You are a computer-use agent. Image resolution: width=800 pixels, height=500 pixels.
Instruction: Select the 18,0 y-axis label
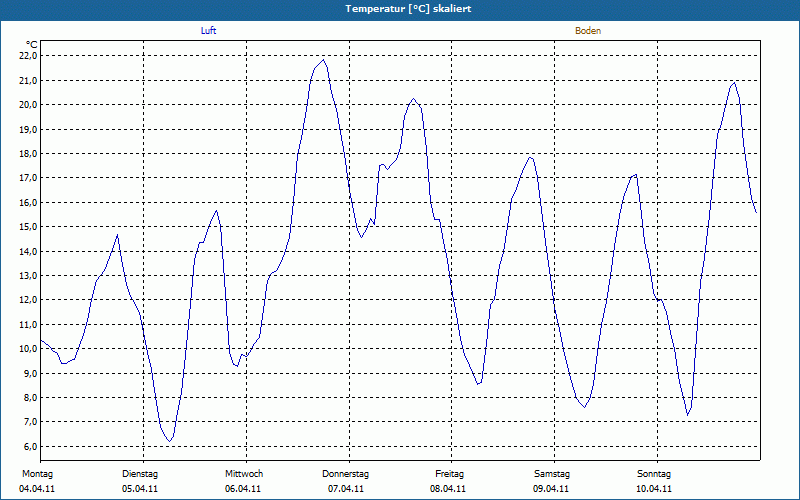pos(29,154)
